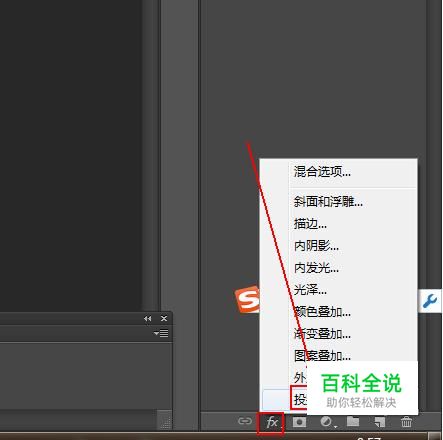
Task: Collapse the floating panel with double arrows
Action: [x=147, y=319]
